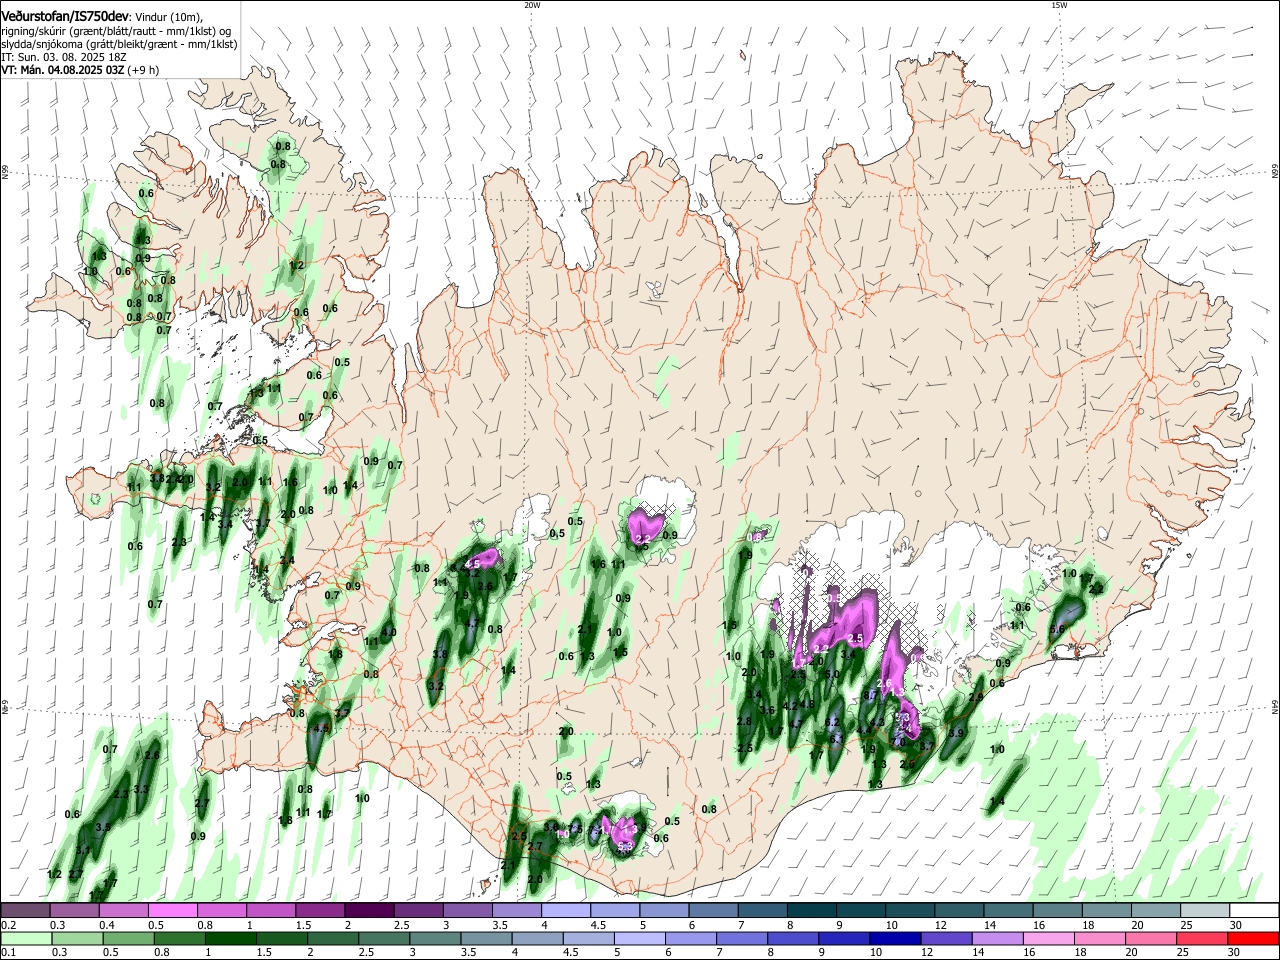Pick the darkest blue 10 rain swatch
Viewport: 1280px width, 960px height.
click(x=896, y=939)
